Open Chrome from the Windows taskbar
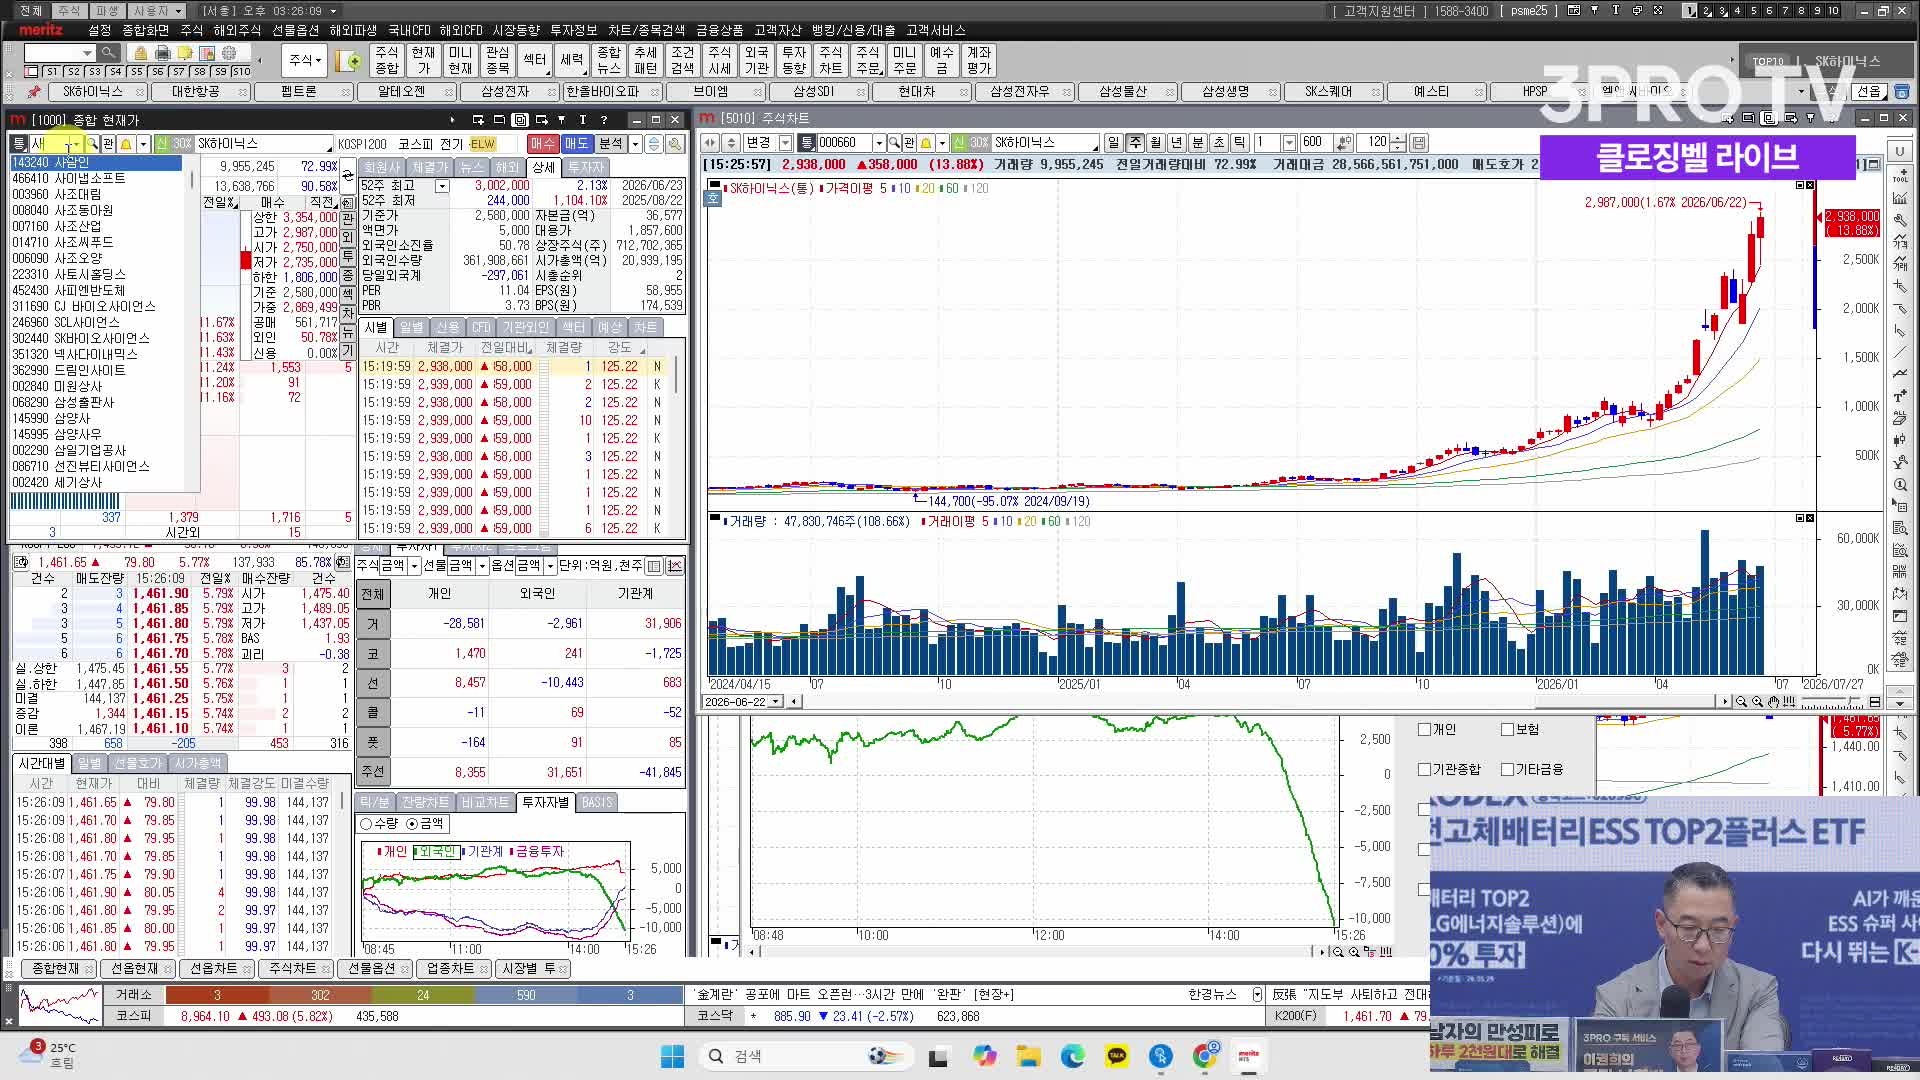1920x1080 pixels. [x=1206, y=1056]
